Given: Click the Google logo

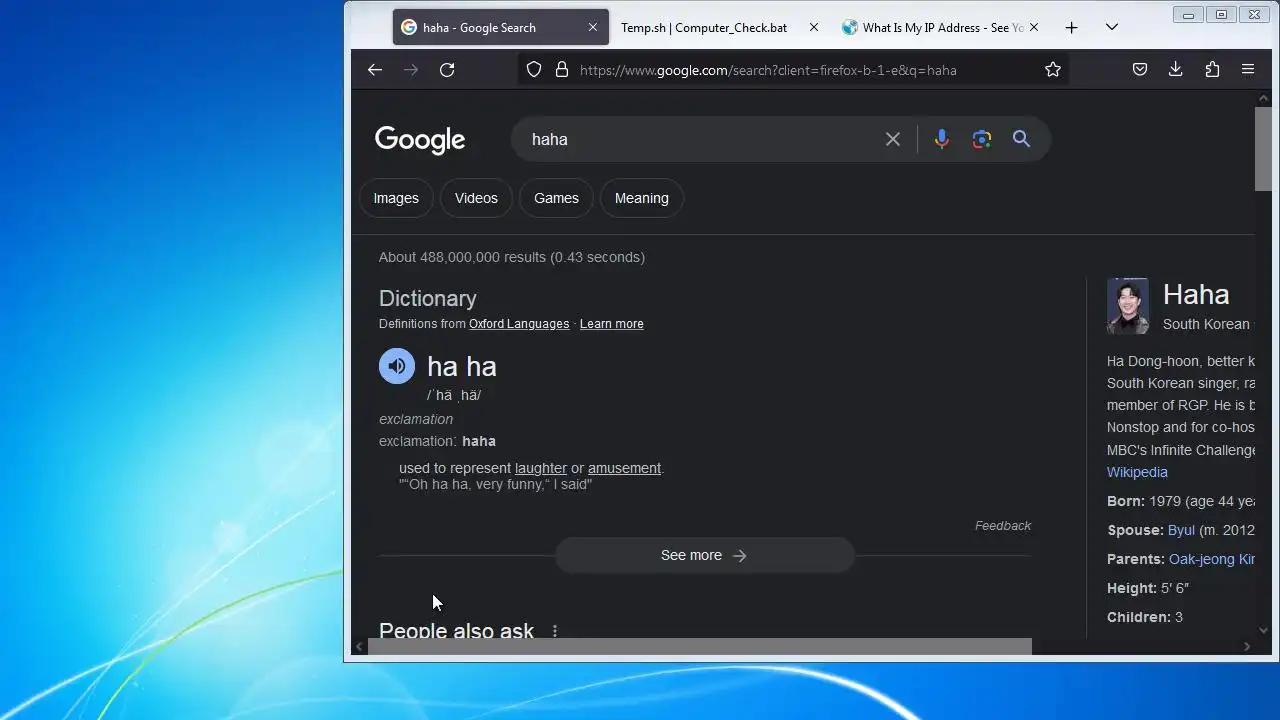Looking at the screenshot, I should pos(420,140).
